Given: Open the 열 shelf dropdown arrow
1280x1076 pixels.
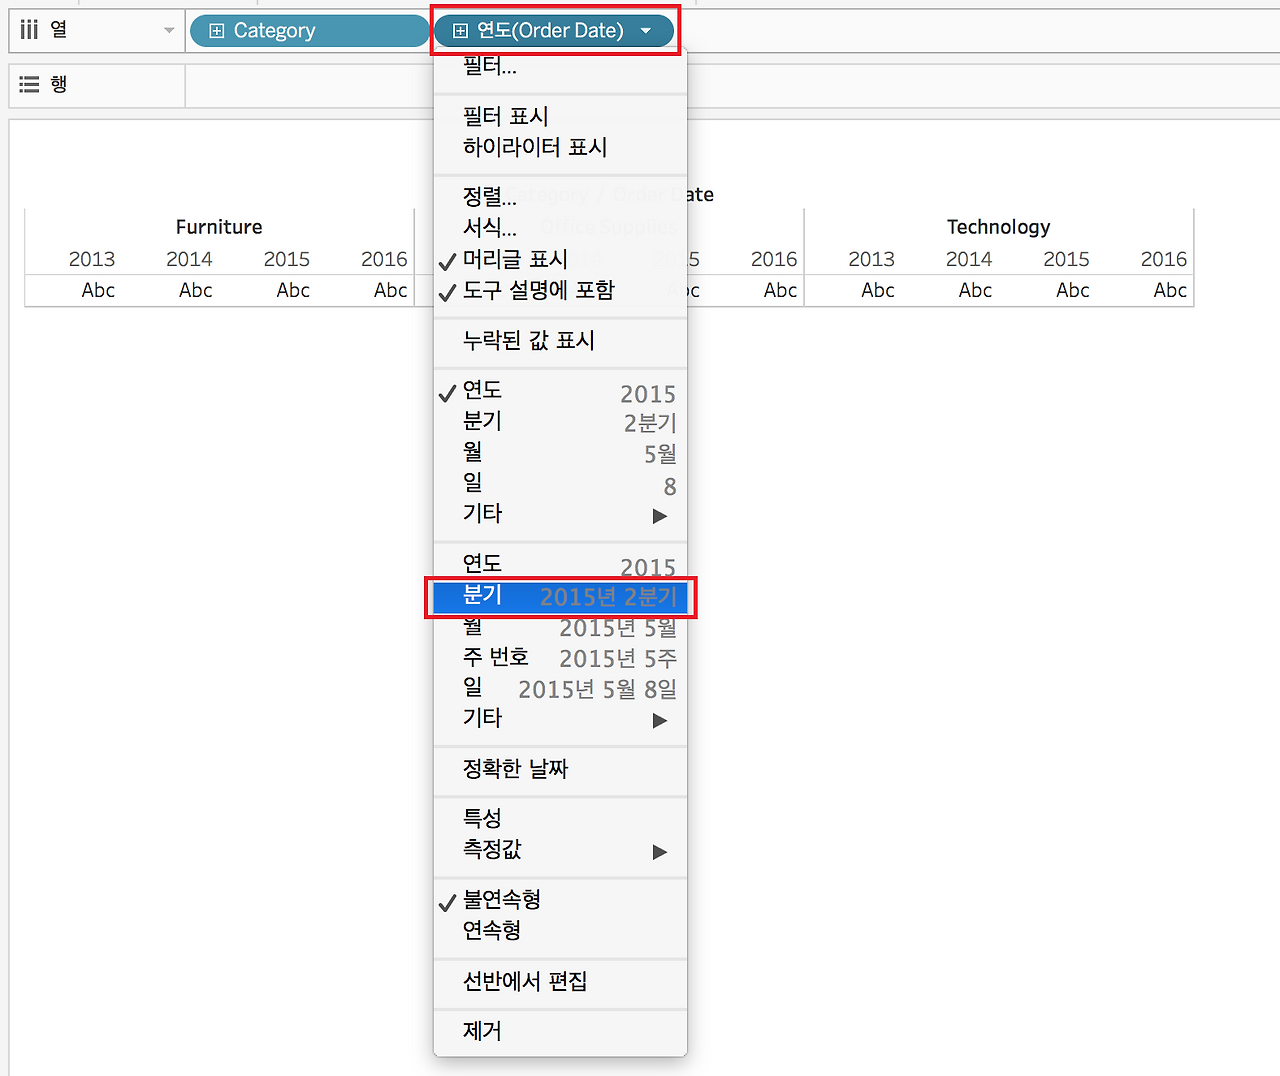Looking at the screenshot, I should point(169,31).
